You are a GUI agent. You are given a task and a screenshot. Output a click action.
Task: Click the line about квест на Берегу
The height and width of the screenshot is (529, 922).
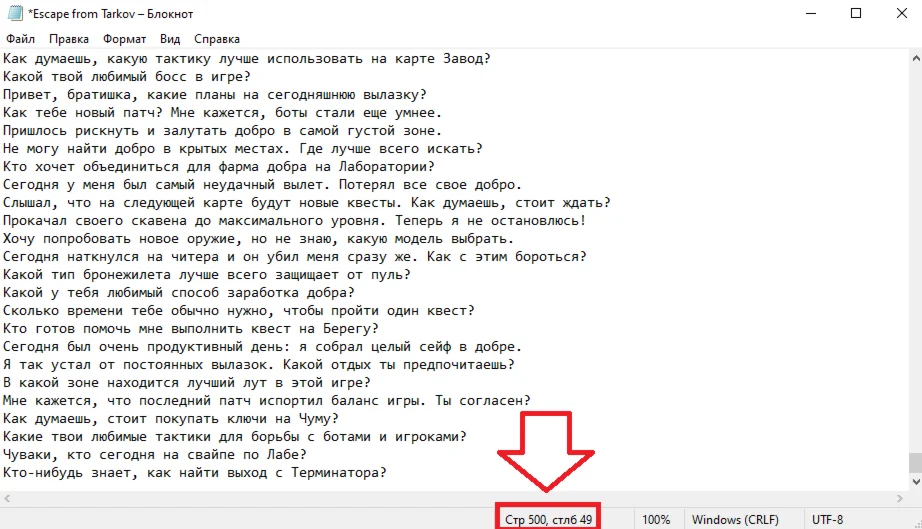click(x=191, y=329)
